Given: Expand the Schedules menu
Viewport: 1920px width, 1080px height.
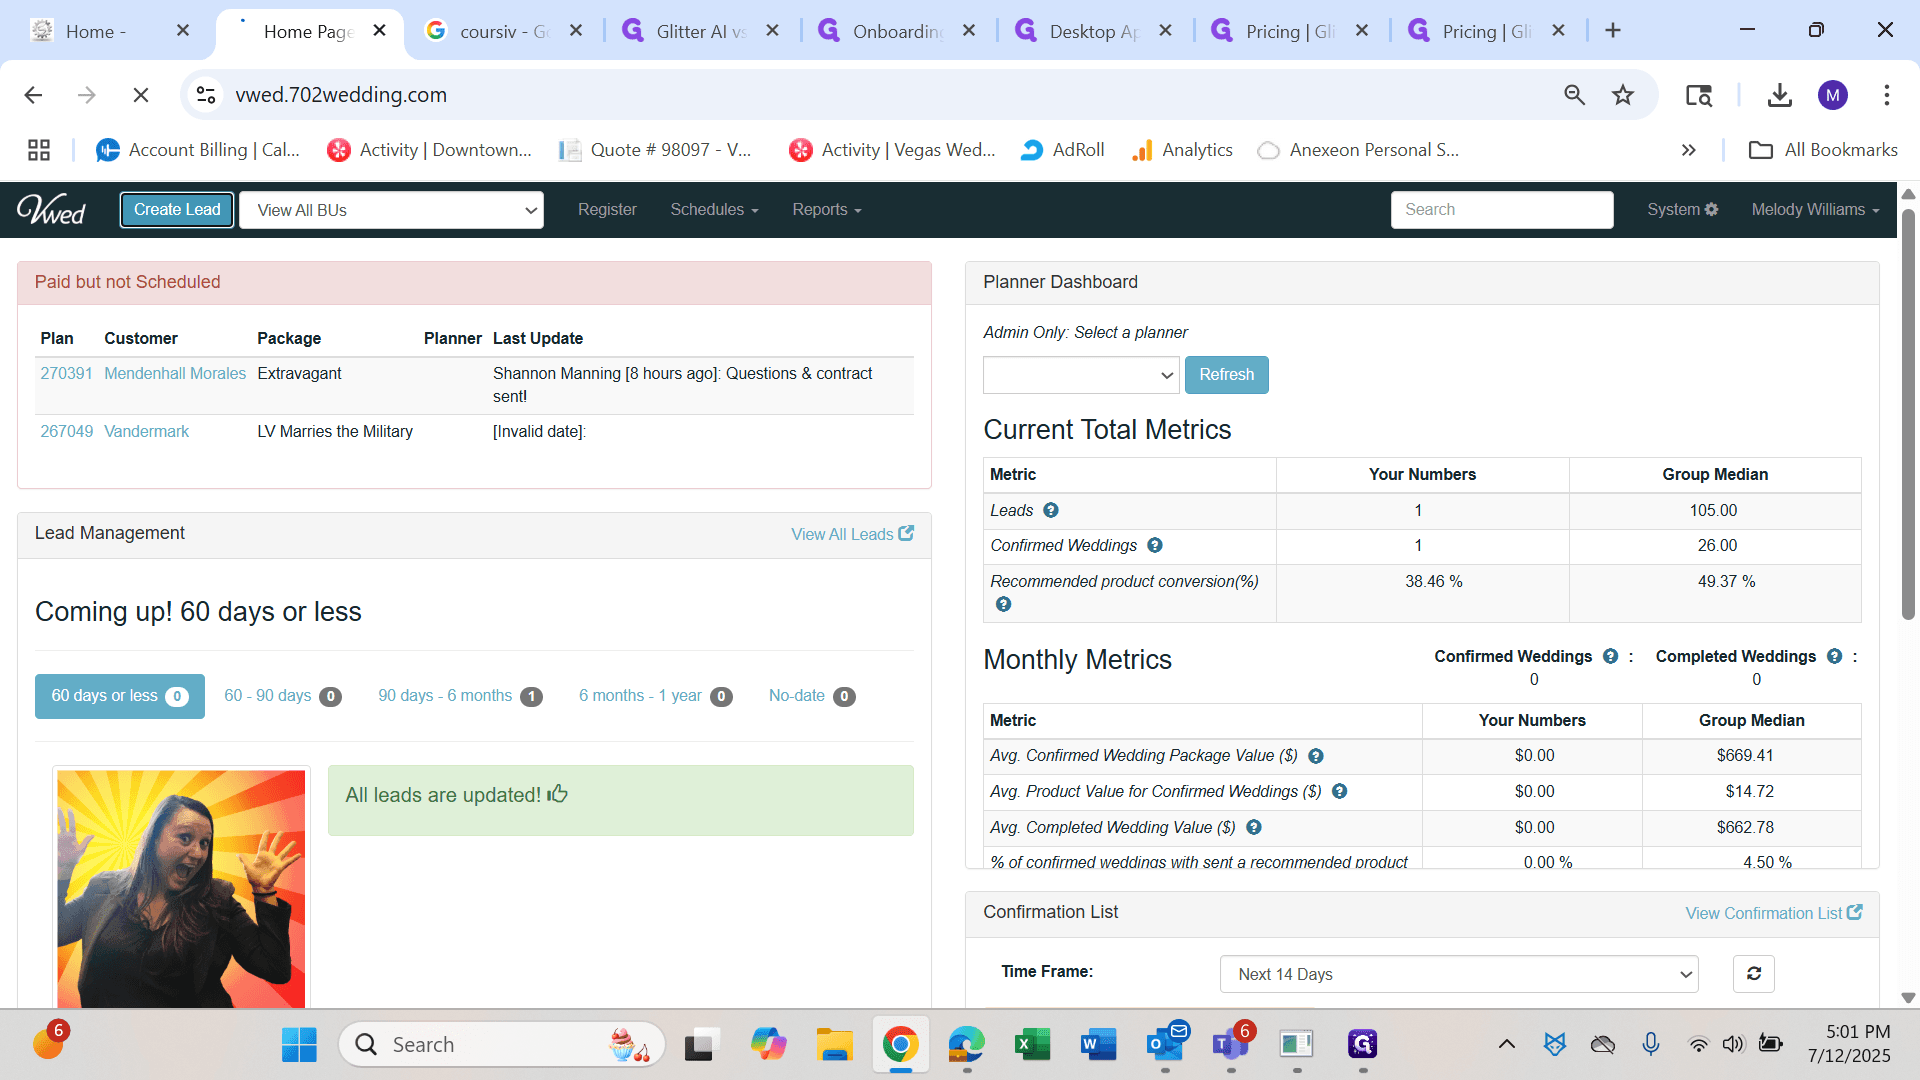Looking at the screenshot, I should pos(714,209).
